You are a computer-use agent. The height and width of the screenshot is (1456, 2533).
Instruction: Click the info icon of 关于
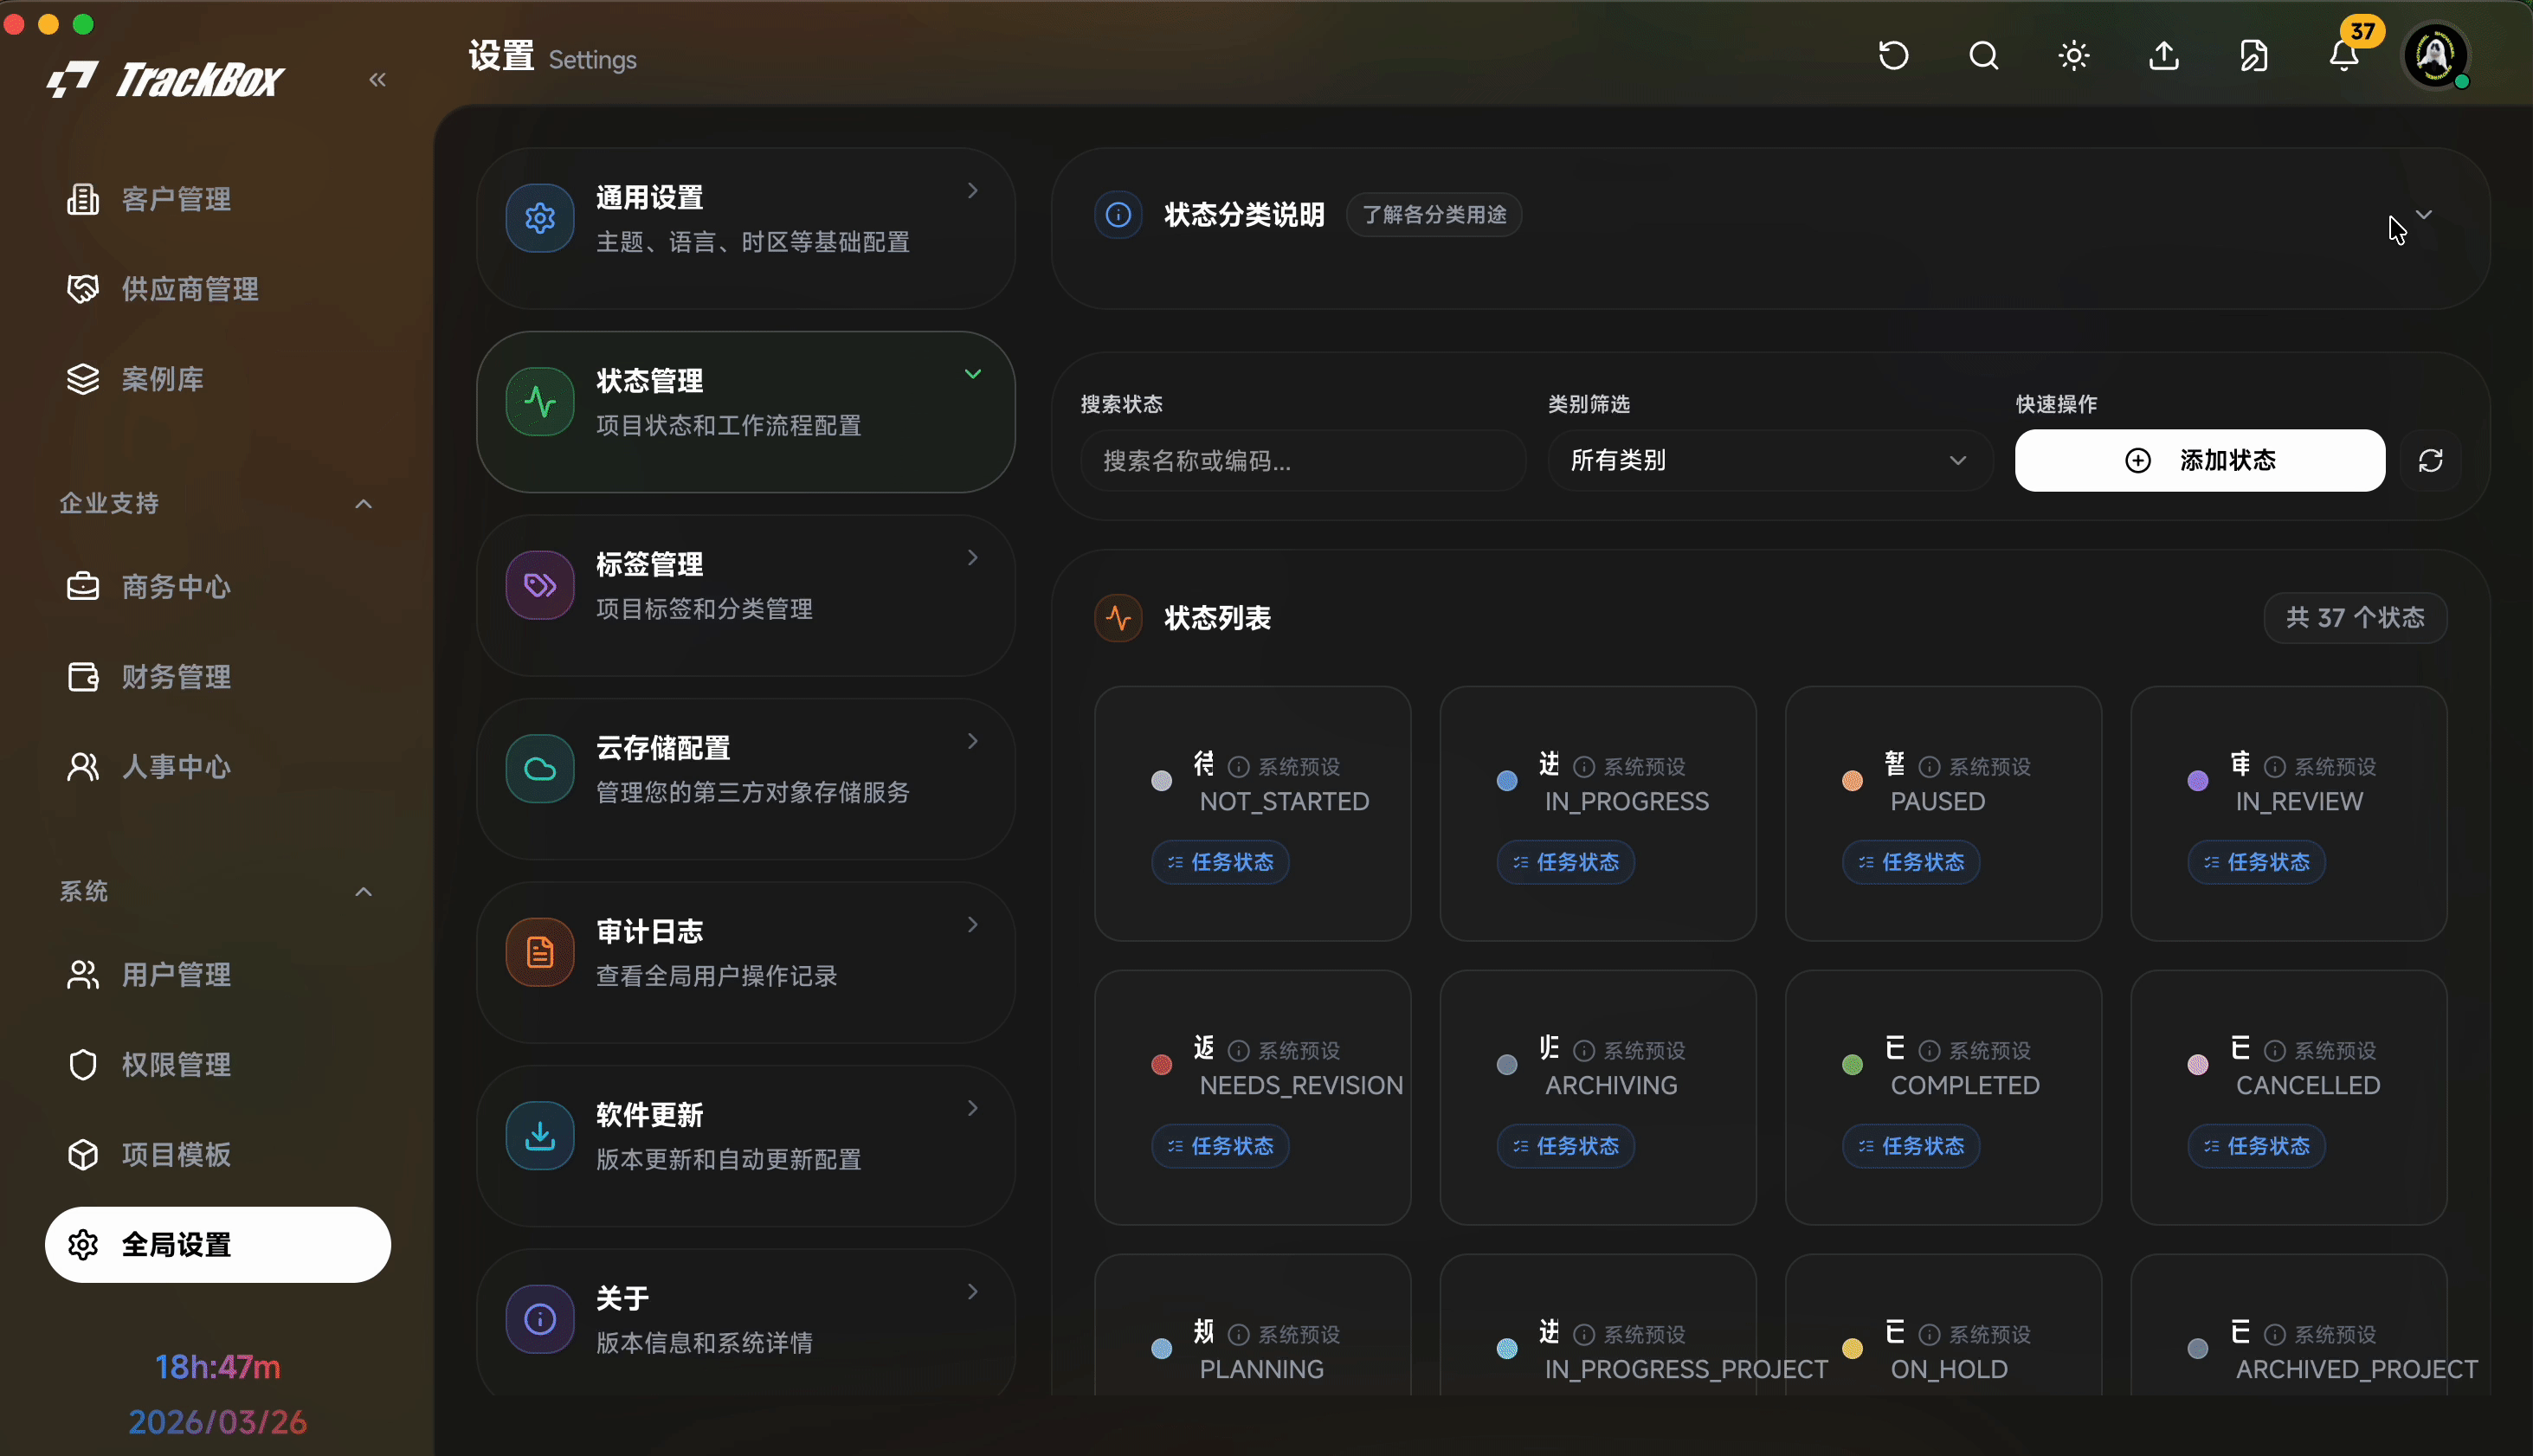click(x=540, y=1319)
